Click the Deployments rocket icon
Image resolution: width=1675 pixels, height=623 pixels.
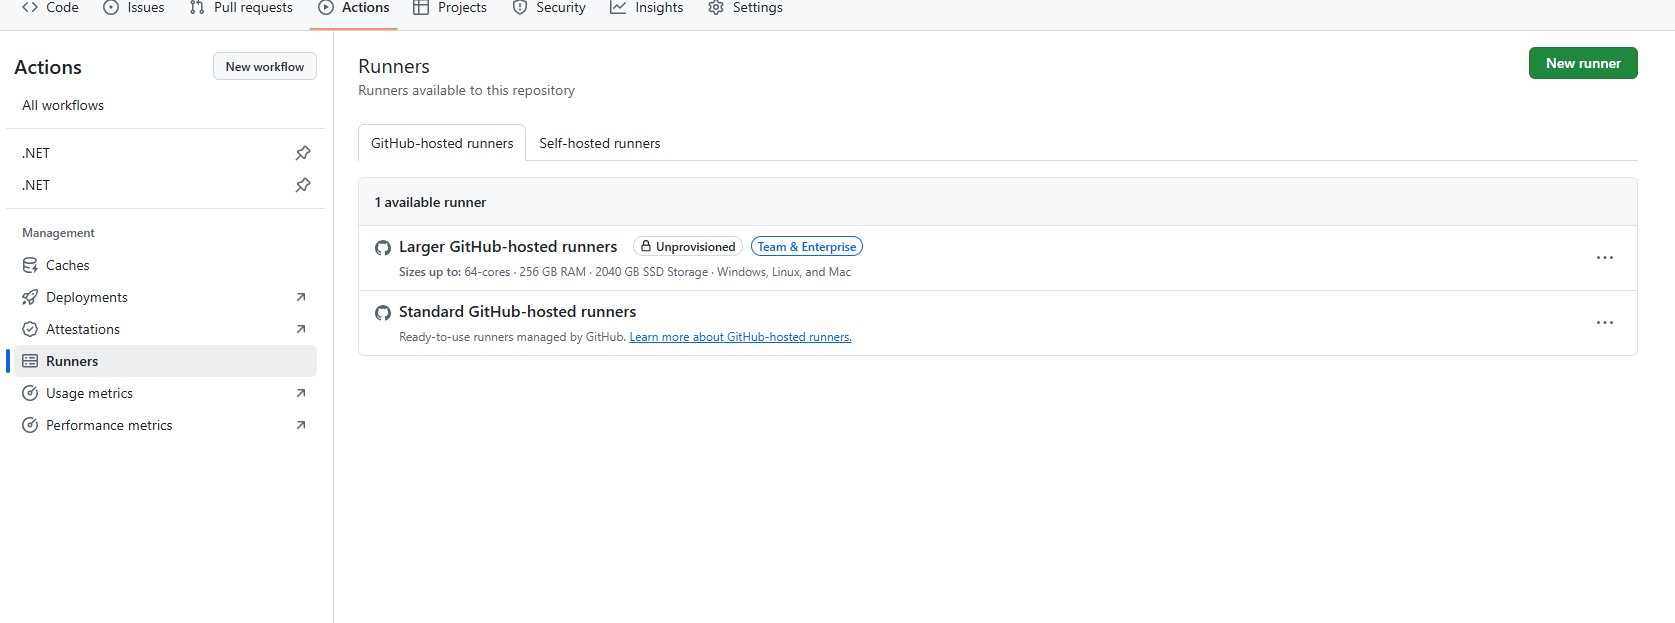coord(30,297)
